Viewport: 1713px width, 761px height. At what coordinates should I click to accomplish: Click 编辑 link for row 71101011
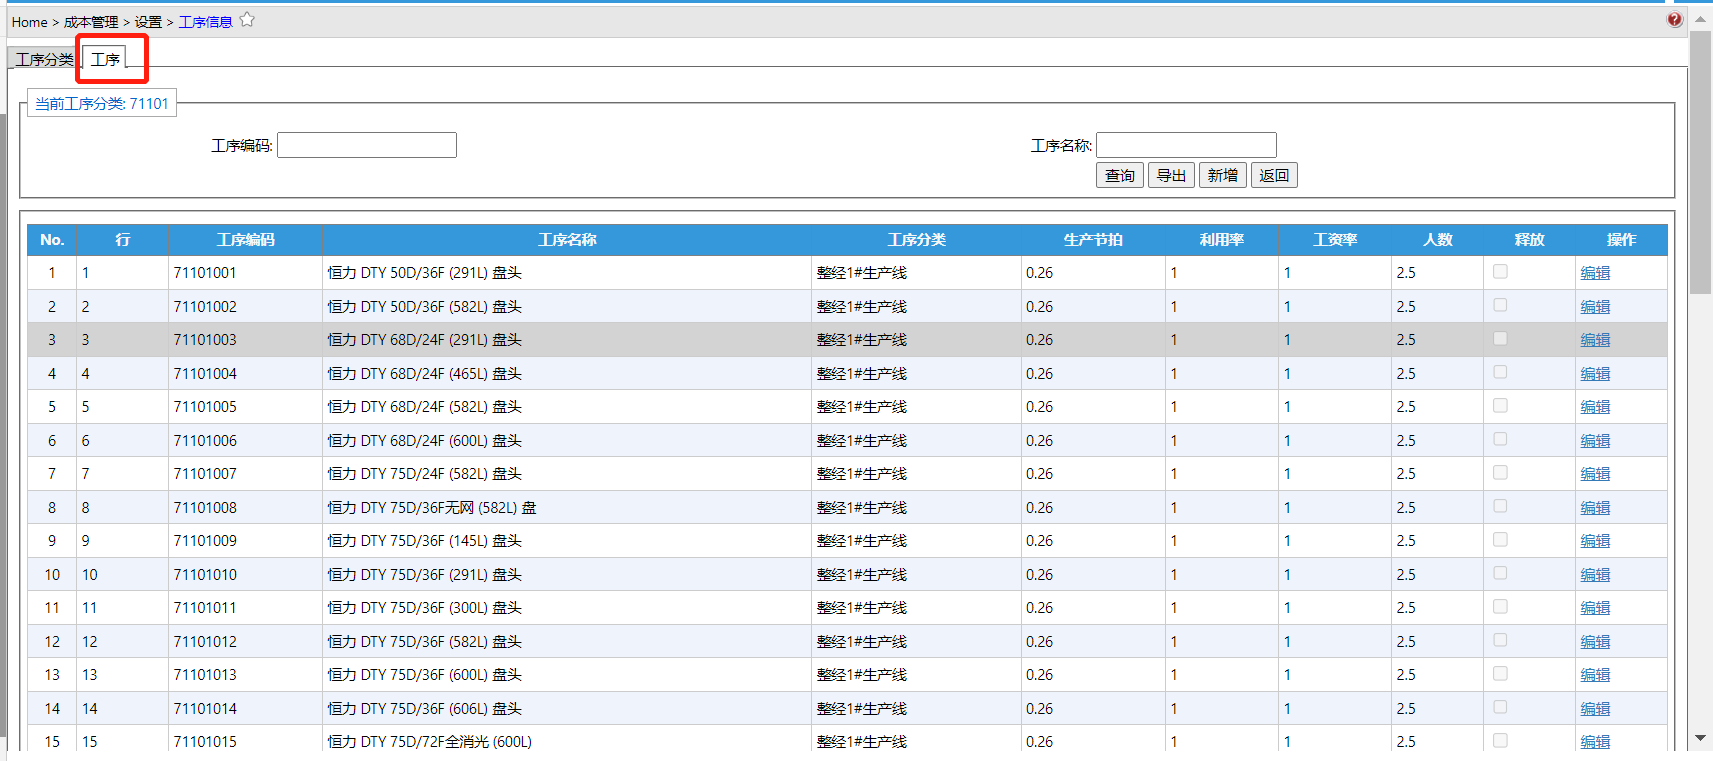coord(1595,608)
